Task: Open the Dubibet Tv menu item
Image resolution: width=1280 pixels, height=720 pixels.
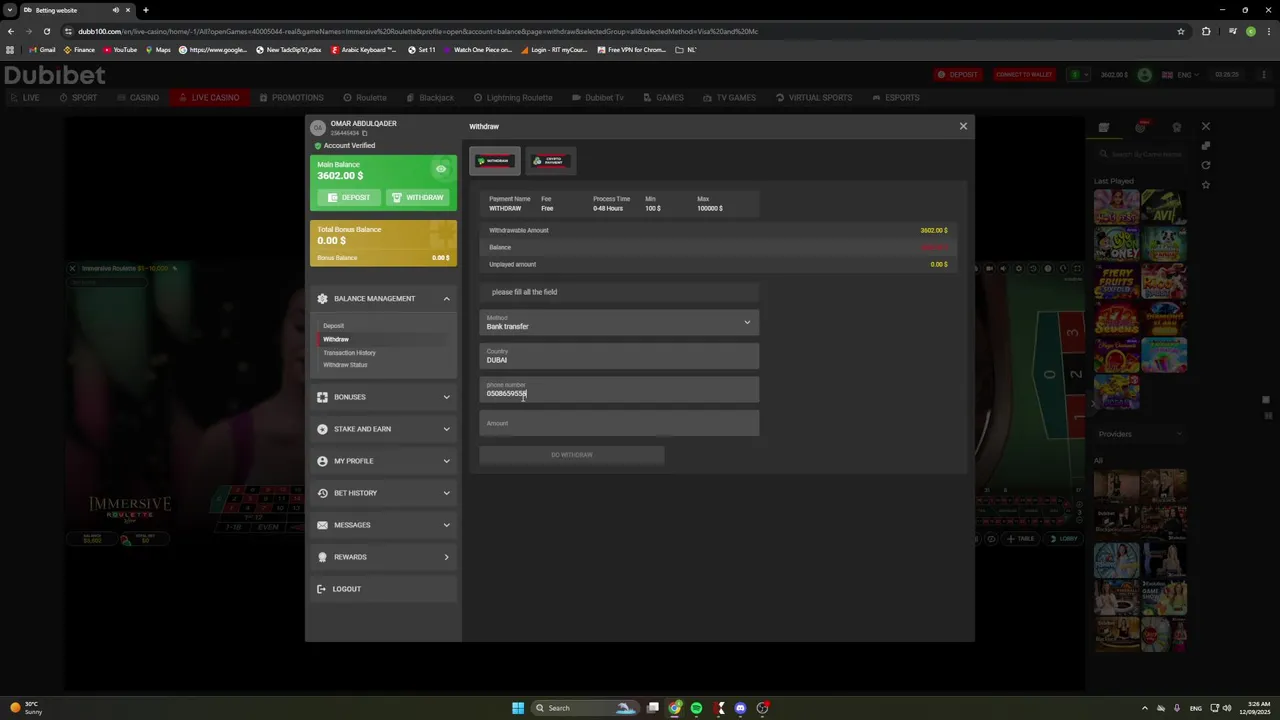Action: [x=598, y=97]
